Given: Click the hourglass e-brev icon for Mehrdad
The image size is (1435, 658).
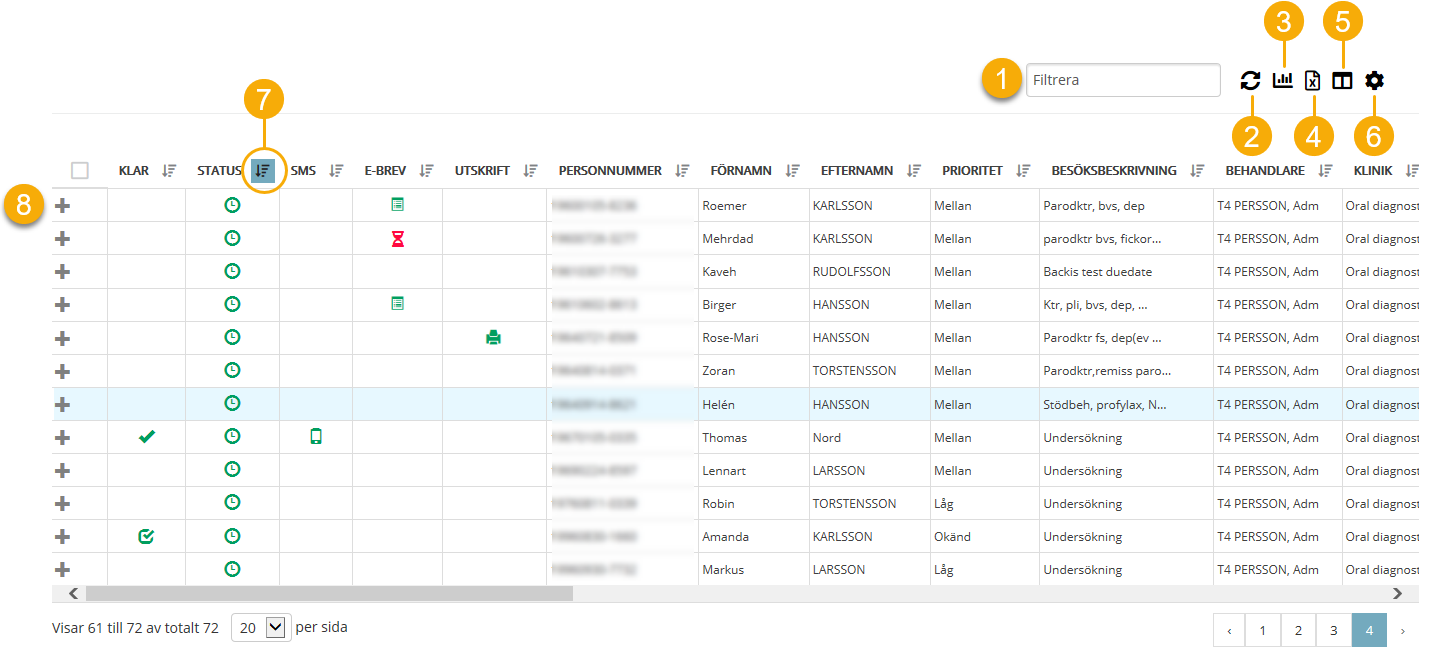Looking at the screenshot, I should (x=397, y=239).
